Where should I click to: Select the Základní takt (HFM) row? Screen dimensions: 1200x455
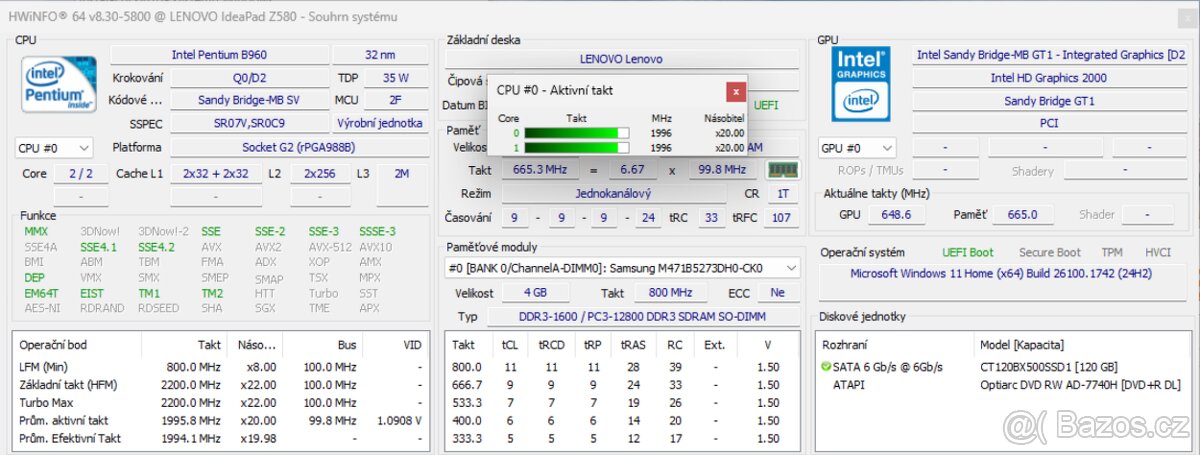pos(221,385)
